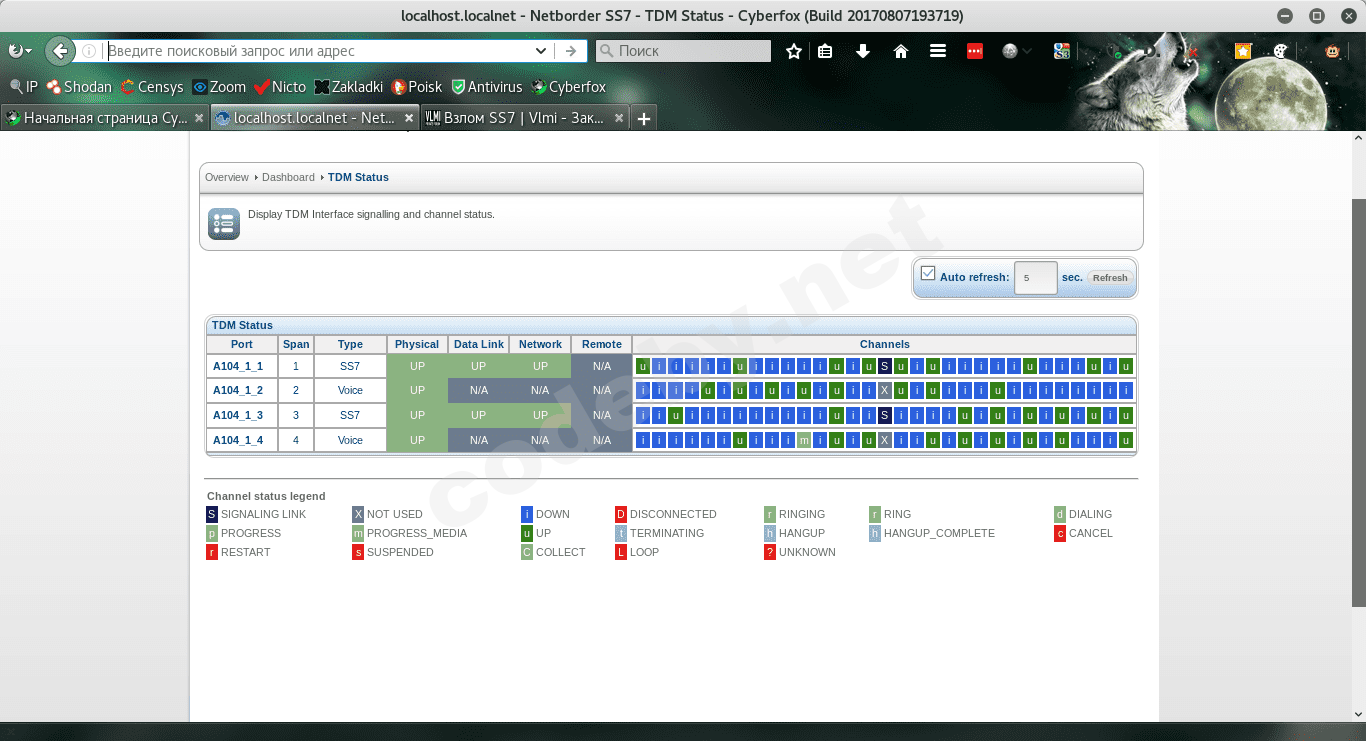
Task: Click the Overview breadcrumb link
Action: [227, 177]
